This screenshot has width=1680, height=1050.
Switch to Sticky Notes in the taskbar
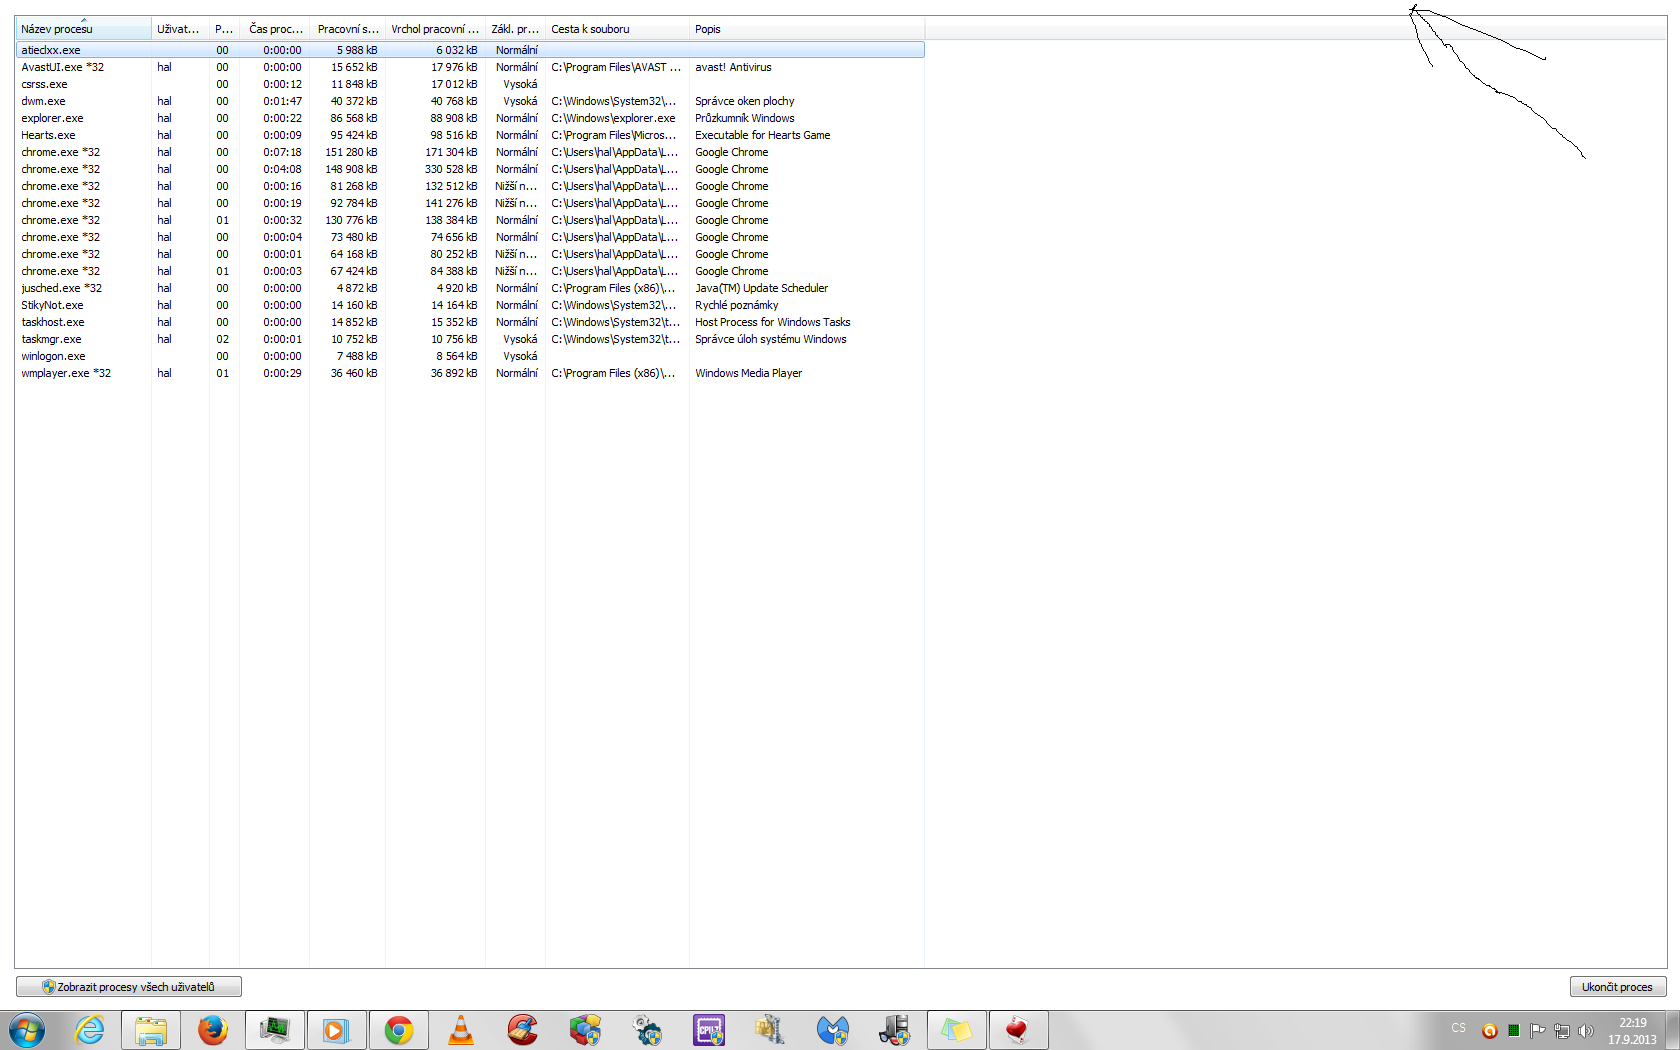957,1030
